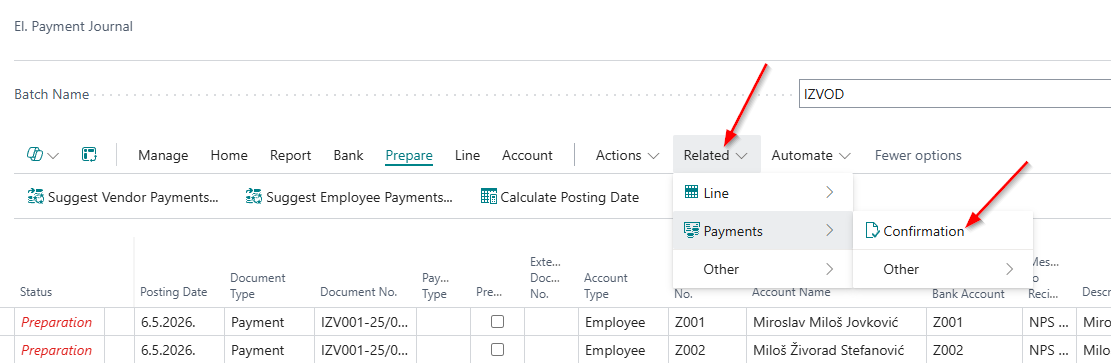
Task: Toggle Prepayment checkbox for Miloš Živorad Stefanović
Action: coord(497,350)
